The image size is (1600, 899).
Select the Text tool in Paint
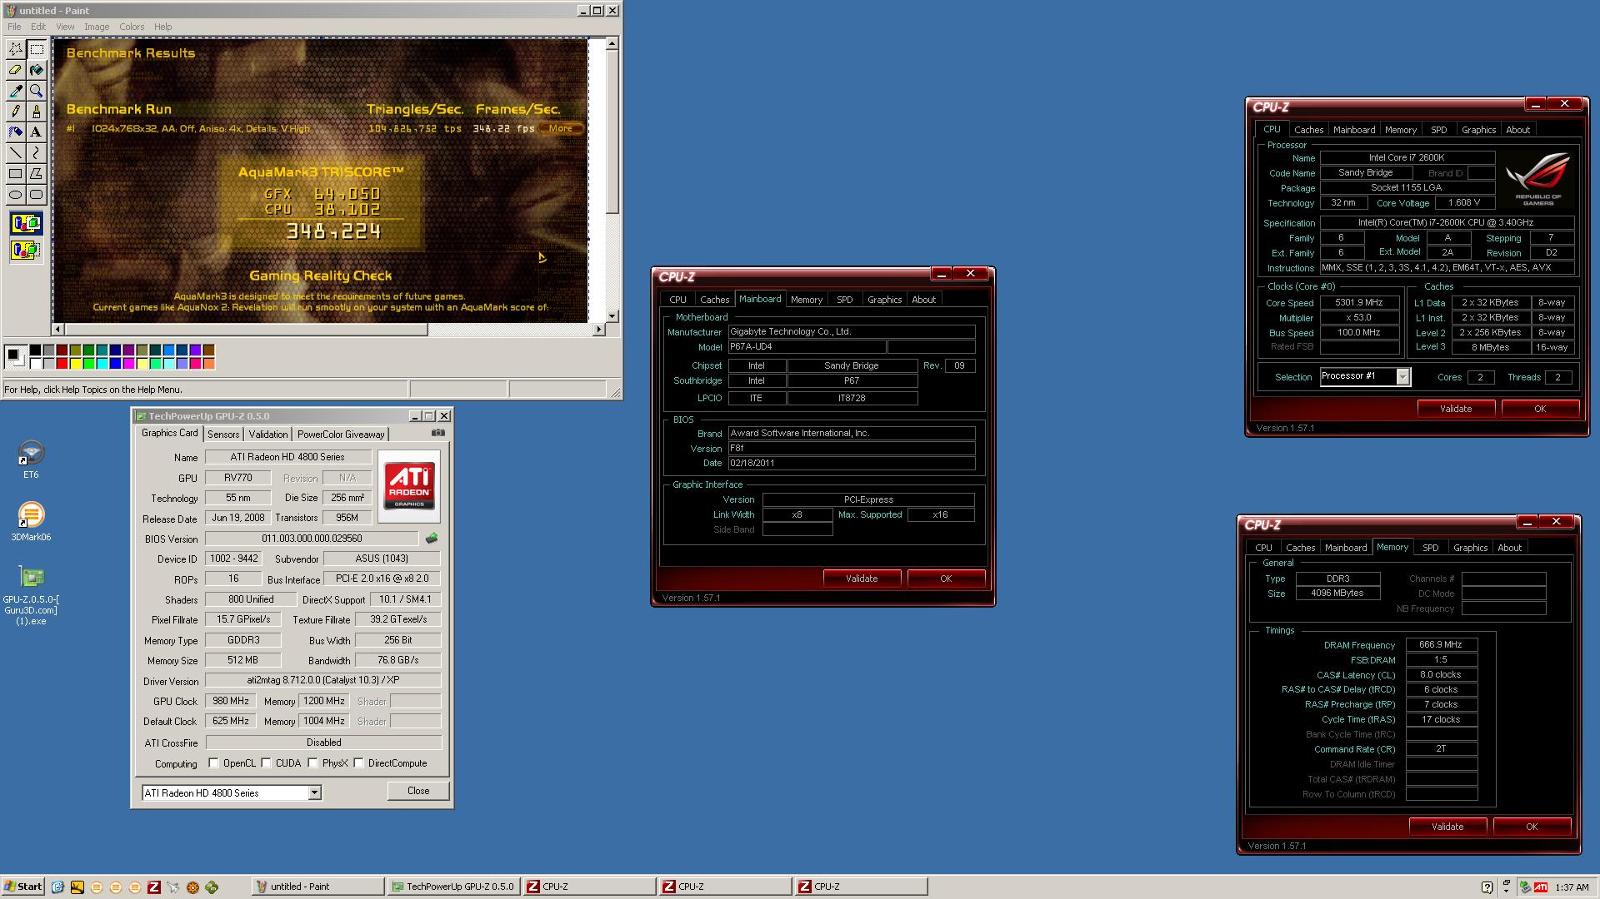36,132
